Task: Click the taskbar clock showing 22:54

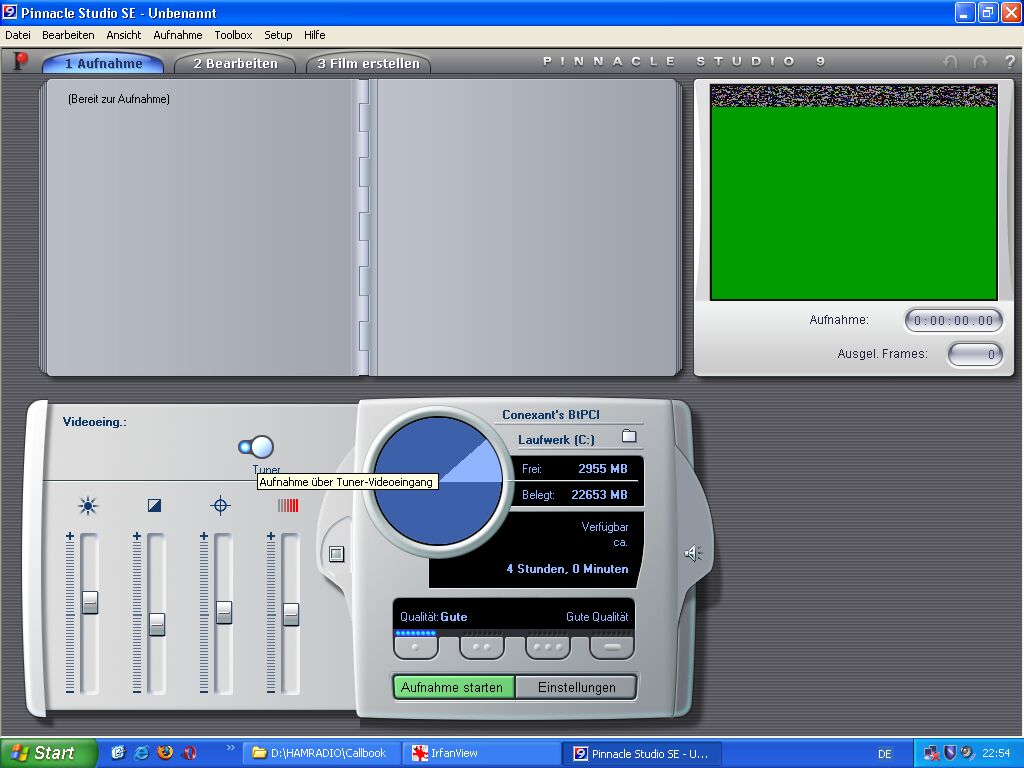Action: (996, 754)
